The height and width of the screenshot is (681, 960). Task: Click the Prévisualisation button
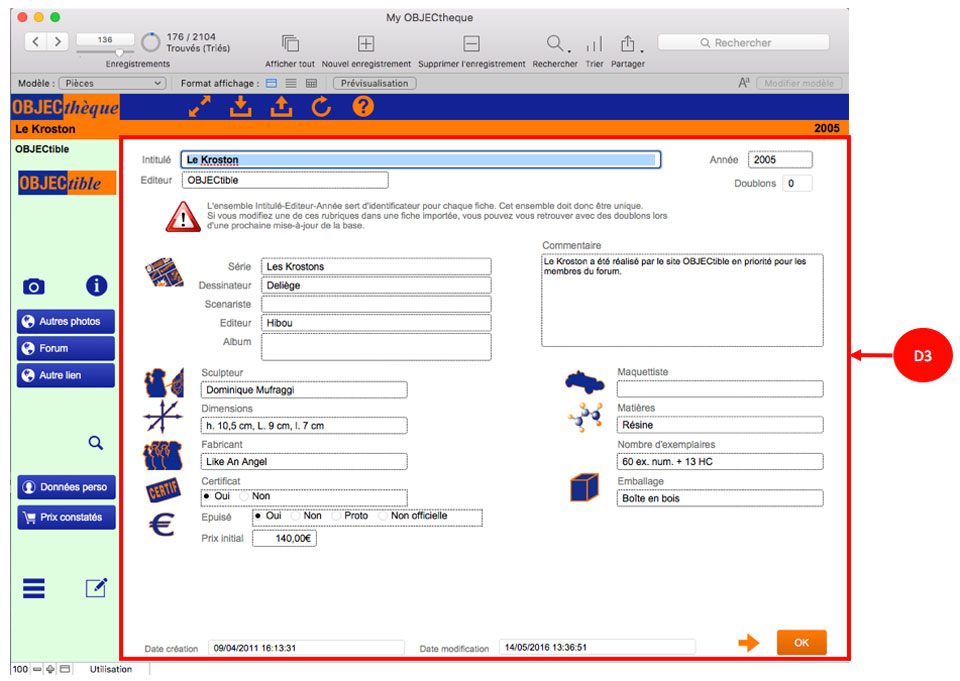pyautogui.click(x=375, y=83)
